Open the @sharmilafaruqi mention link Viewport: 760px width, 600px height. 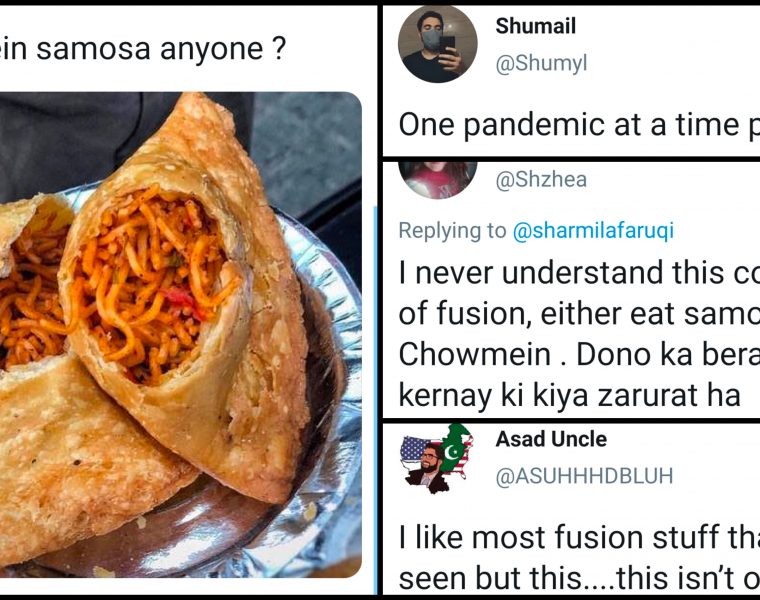(593, 231)
